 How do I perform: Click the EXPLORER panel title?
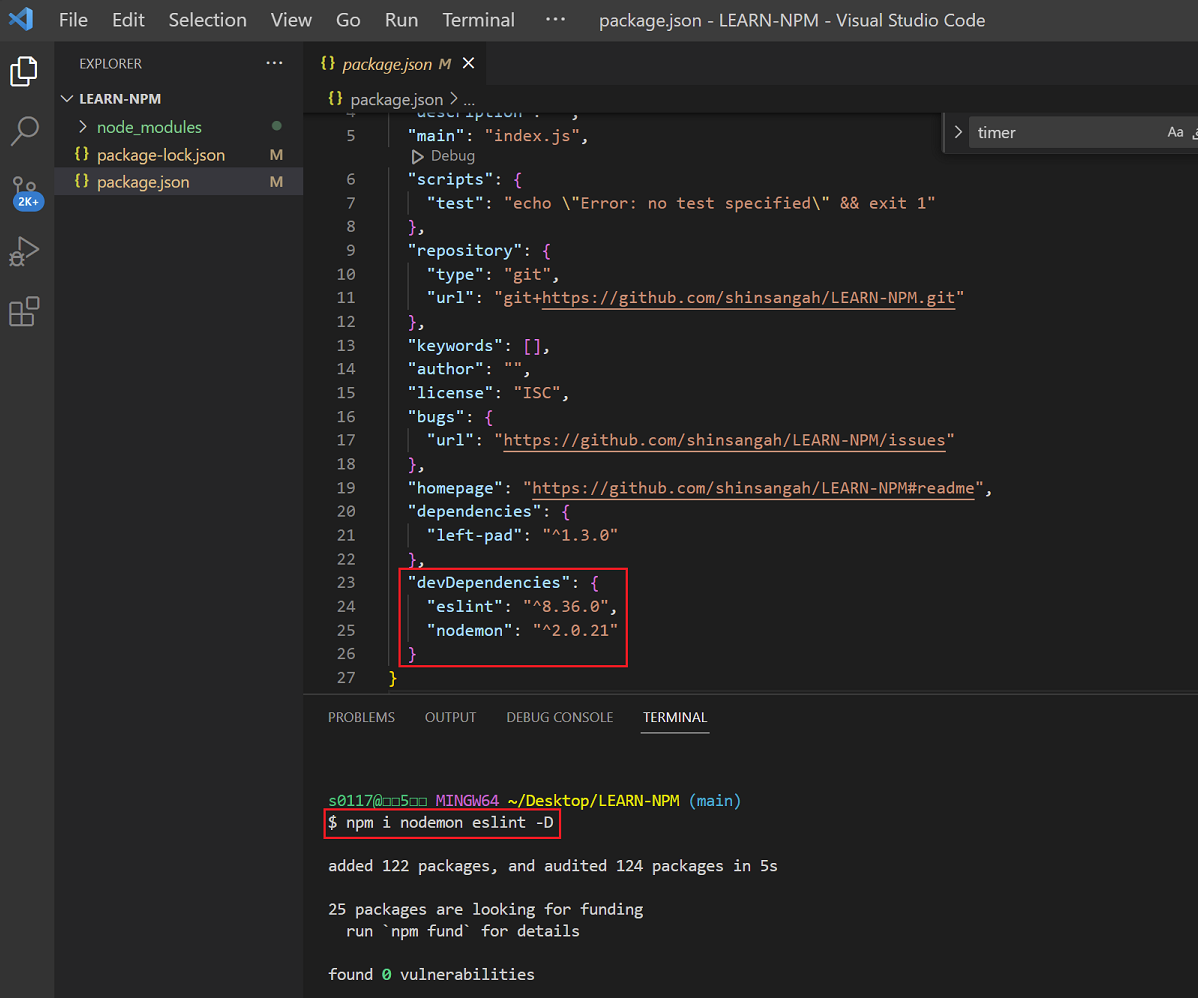[111, 63]
